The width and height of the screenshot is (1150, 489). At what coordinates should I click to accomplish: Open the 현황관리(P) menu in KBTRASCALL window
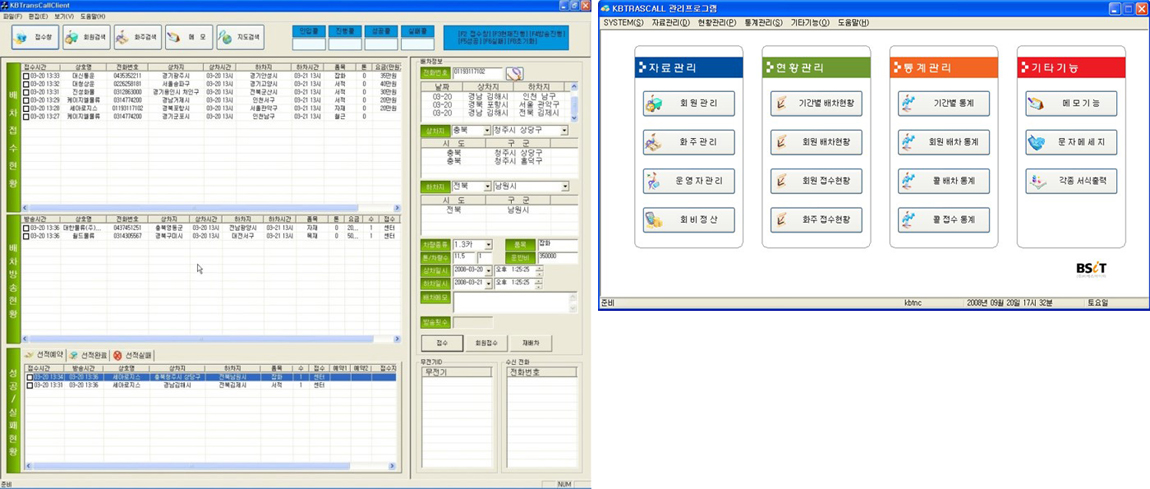pos(717,23)
